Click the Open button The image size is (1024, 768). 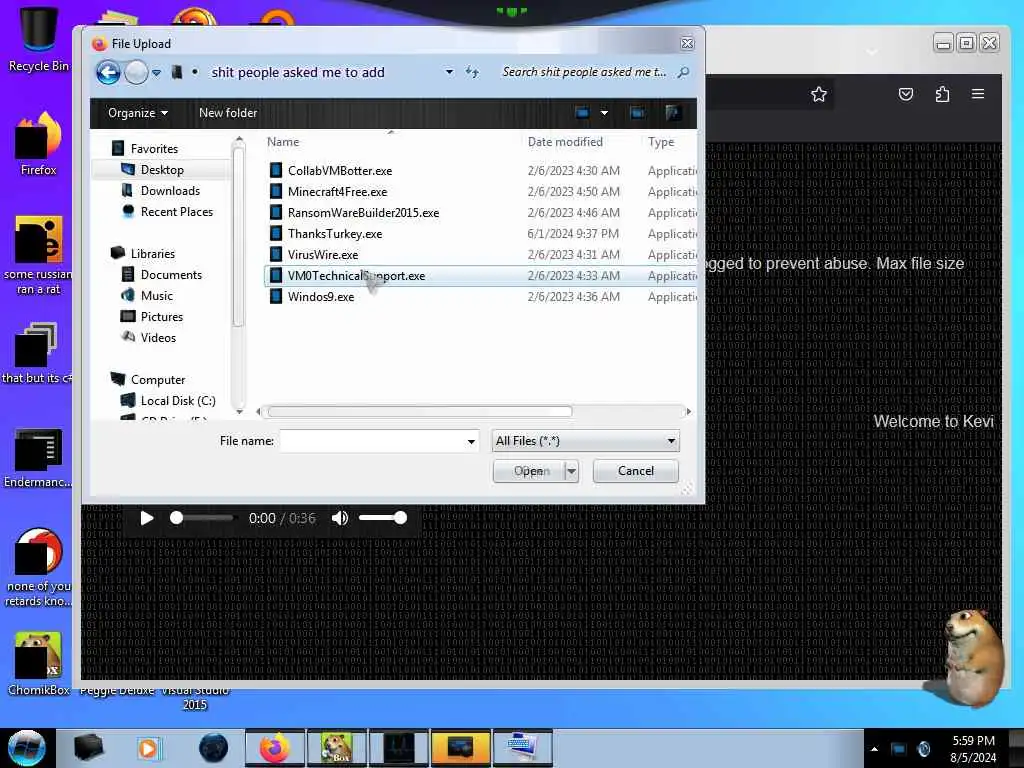(528, 471)
